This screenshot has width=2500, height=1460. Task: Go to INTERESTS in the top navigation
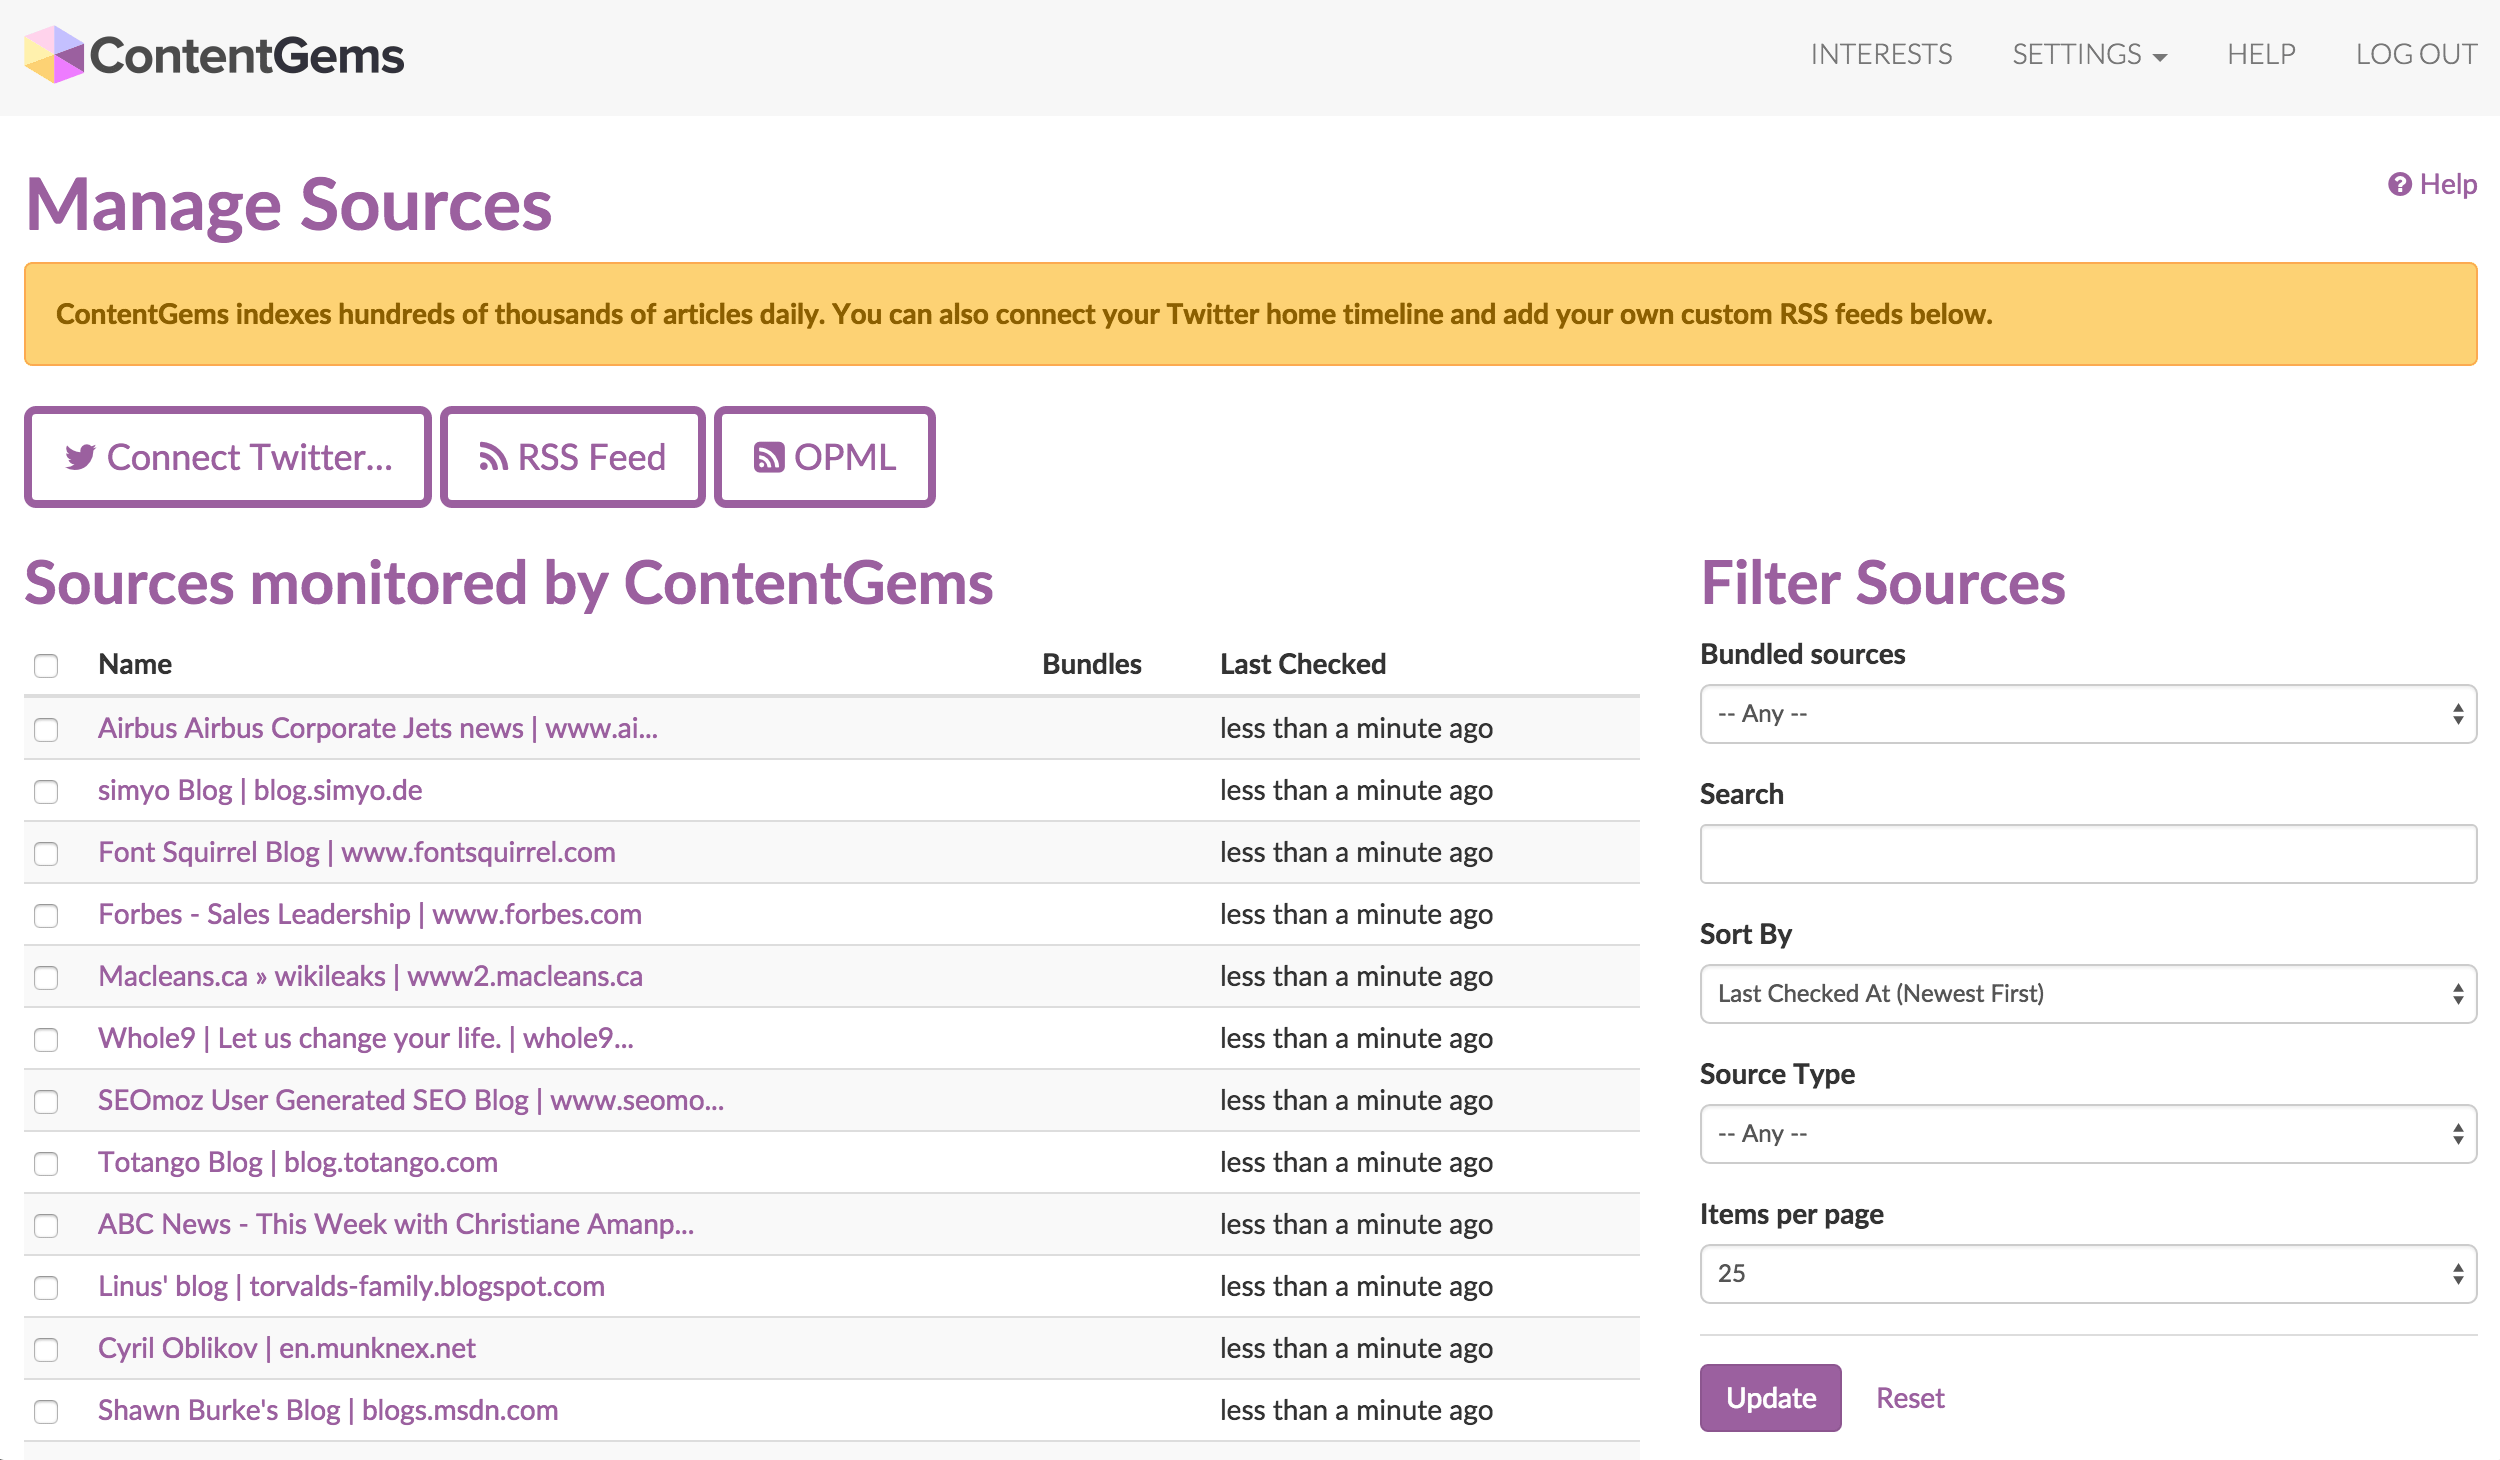point(1881,55)
